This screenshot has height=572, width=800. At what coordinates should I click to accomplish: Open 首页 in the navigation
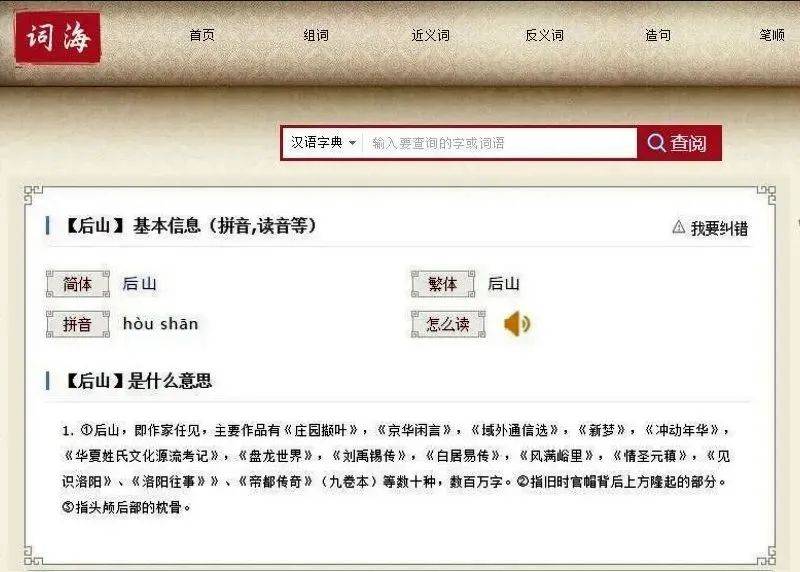[x=202, y=35]
